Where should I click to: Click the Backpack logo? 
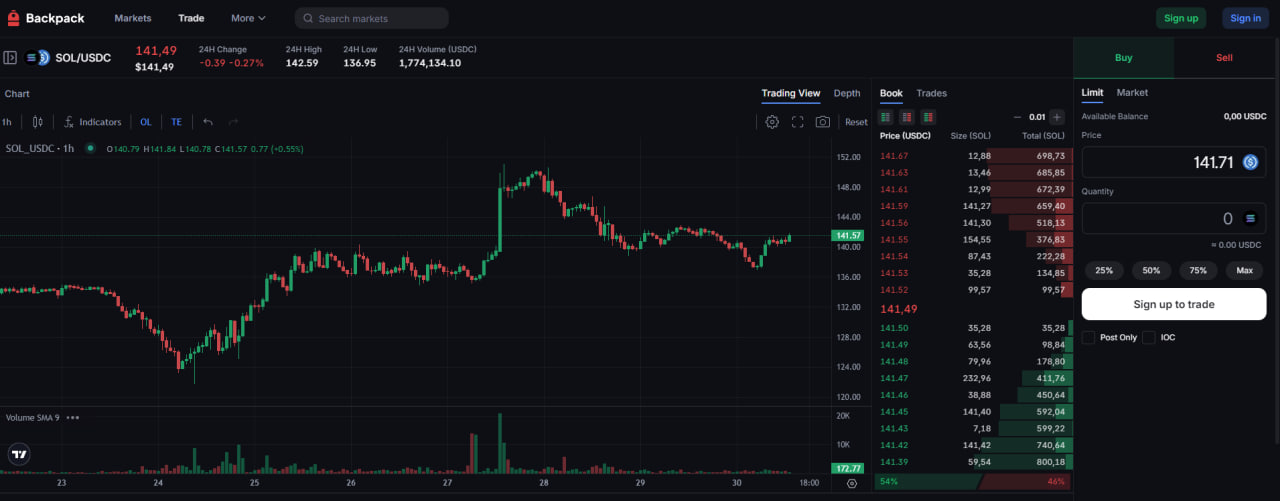tap(46, 18)
